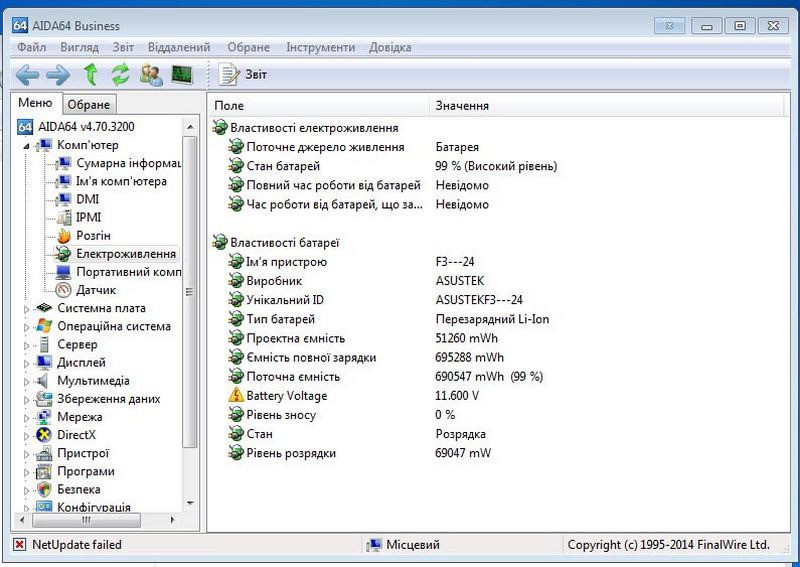Click the gauge icon next to Датчик
This screenshot has width=800, height=567.
pyautogui.click(x=63, y=290)
